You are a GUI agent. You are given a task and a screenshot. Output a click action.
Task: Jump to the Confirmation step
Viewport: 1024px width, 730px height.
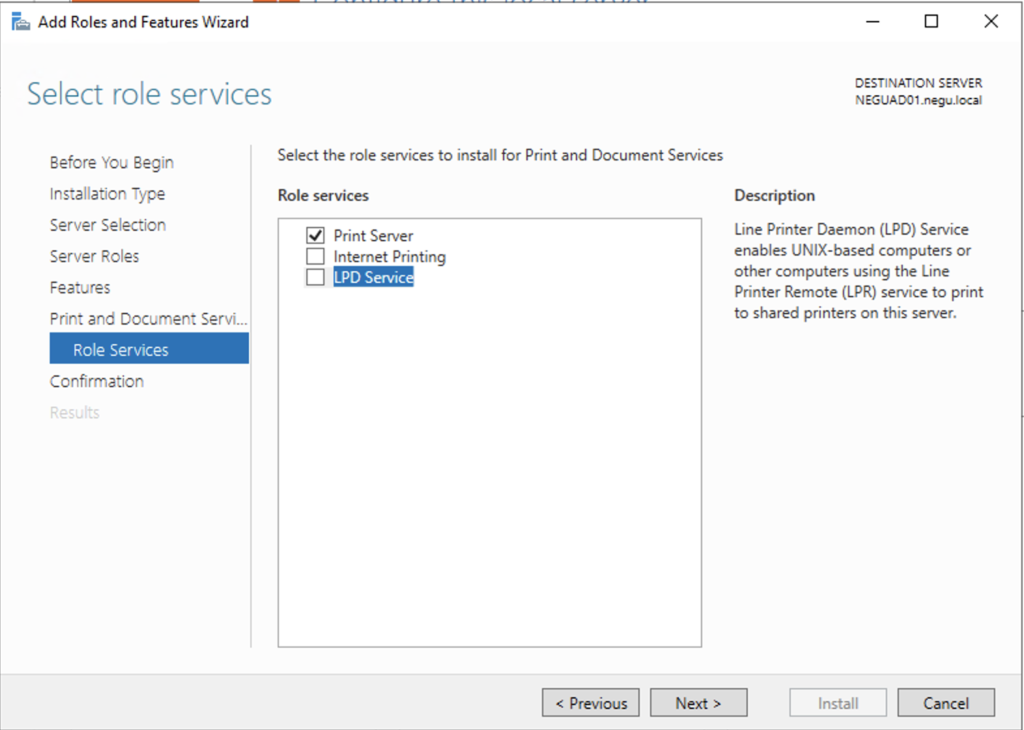(x=97, y=381)
